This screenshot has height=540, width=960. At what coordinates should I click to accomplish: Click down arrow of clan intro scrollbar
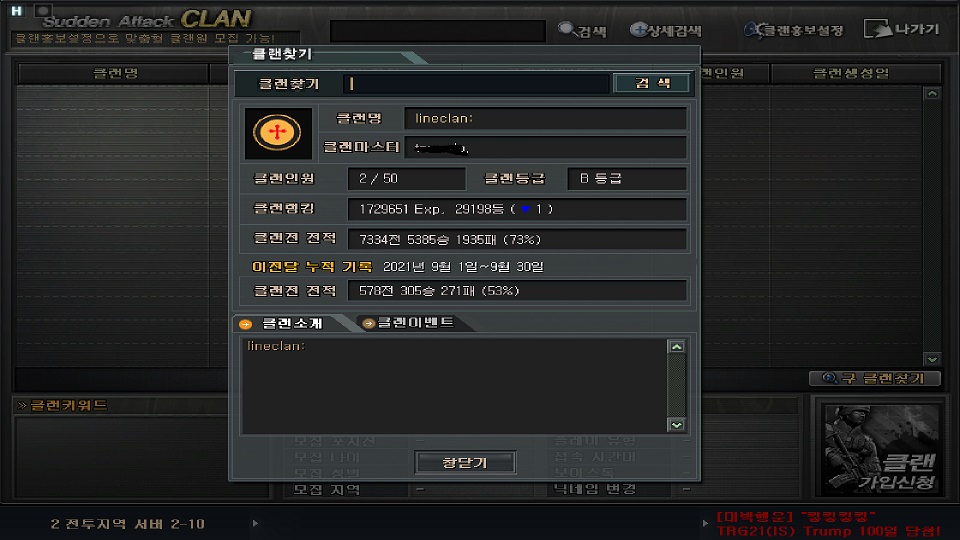click(677, 425)
